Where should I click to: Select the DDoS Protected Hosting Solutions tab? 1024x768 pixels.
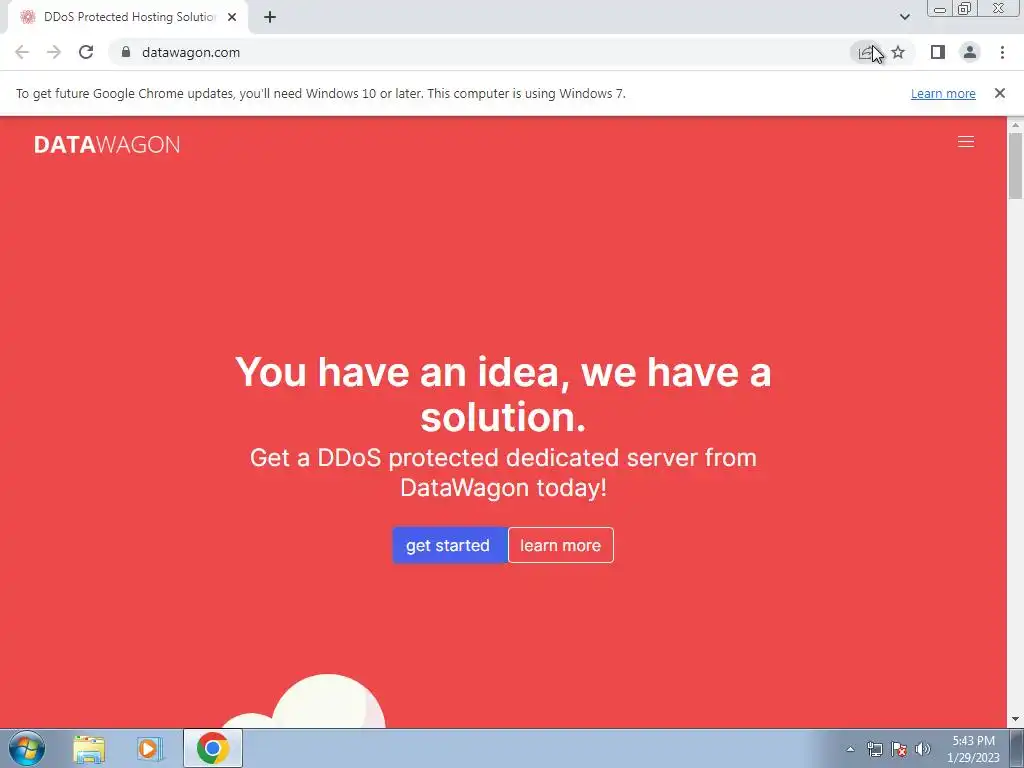coord(128,18)
